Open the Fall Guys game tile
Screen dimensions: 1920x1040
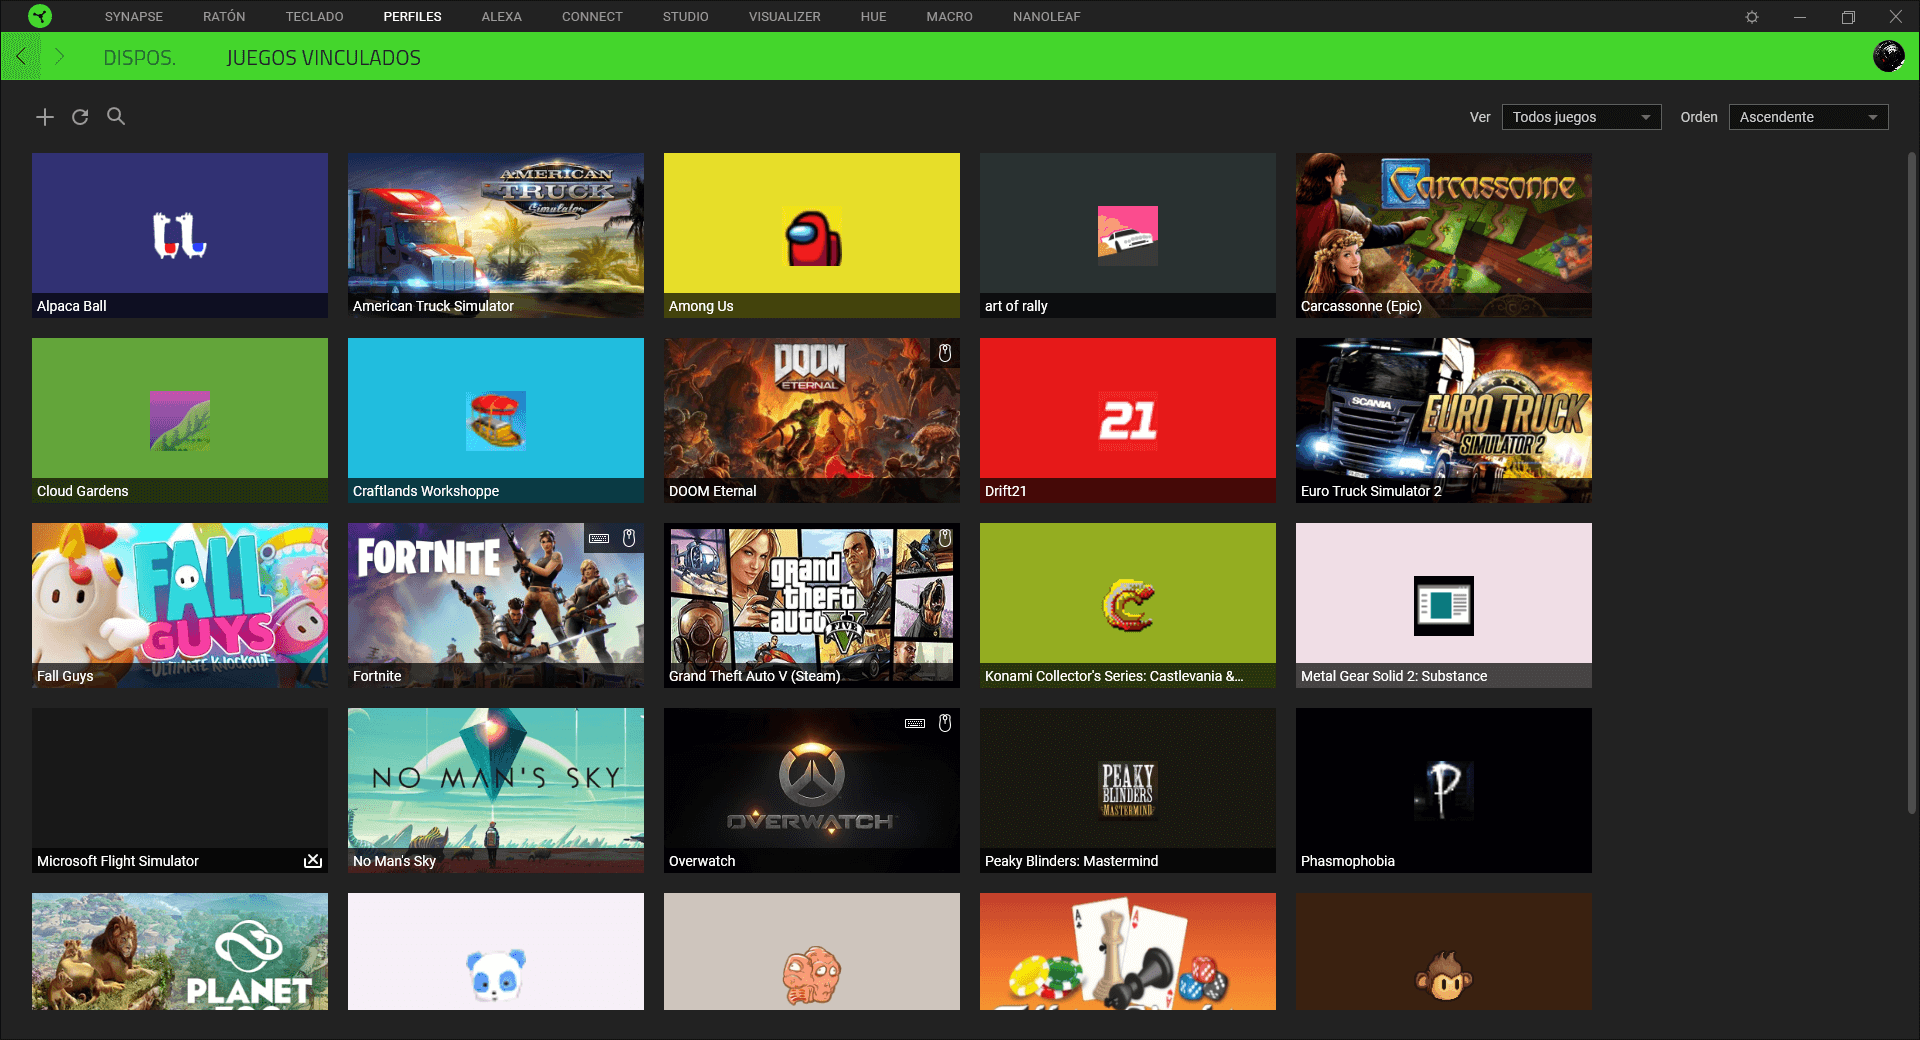[180, 606]
